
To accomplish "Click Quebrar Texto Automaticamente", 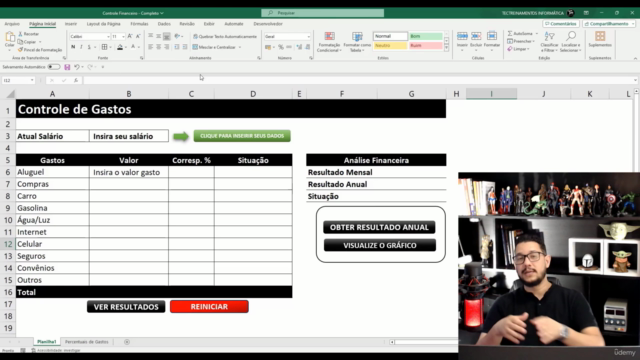I will tap(225, 36).
